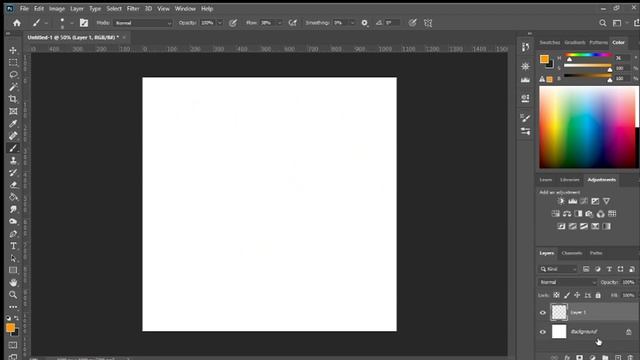Screen dimensions: 640x360
Task: Toggle lock image pixels brush icon
Action: coord(567,295)
